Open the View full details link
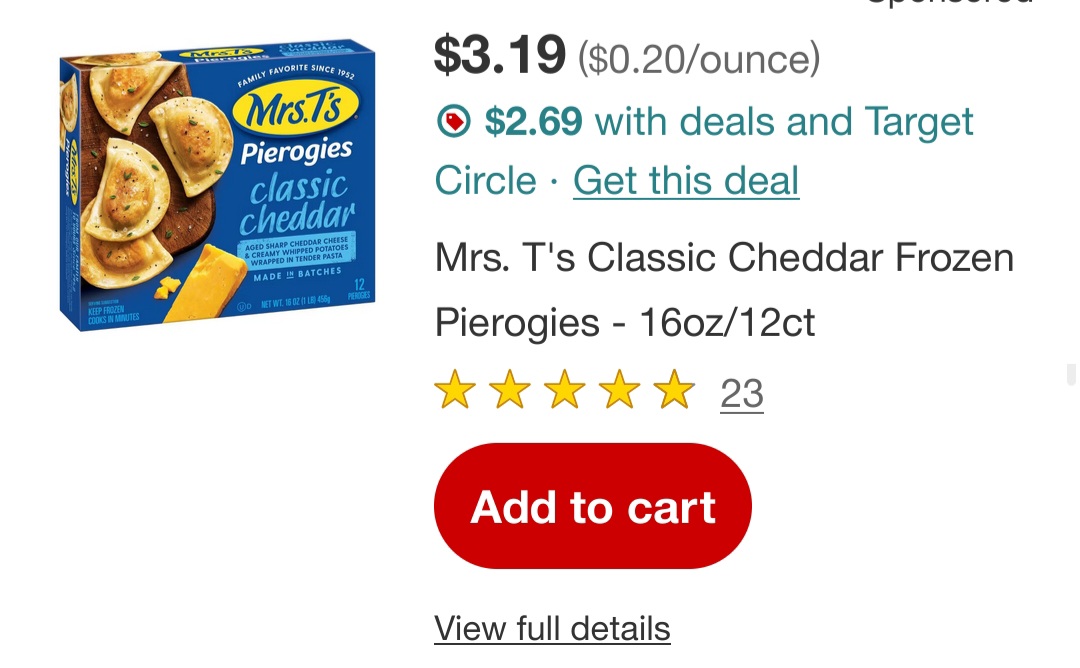The width and height of the screenshot is (1080, 668). point(552,629)
